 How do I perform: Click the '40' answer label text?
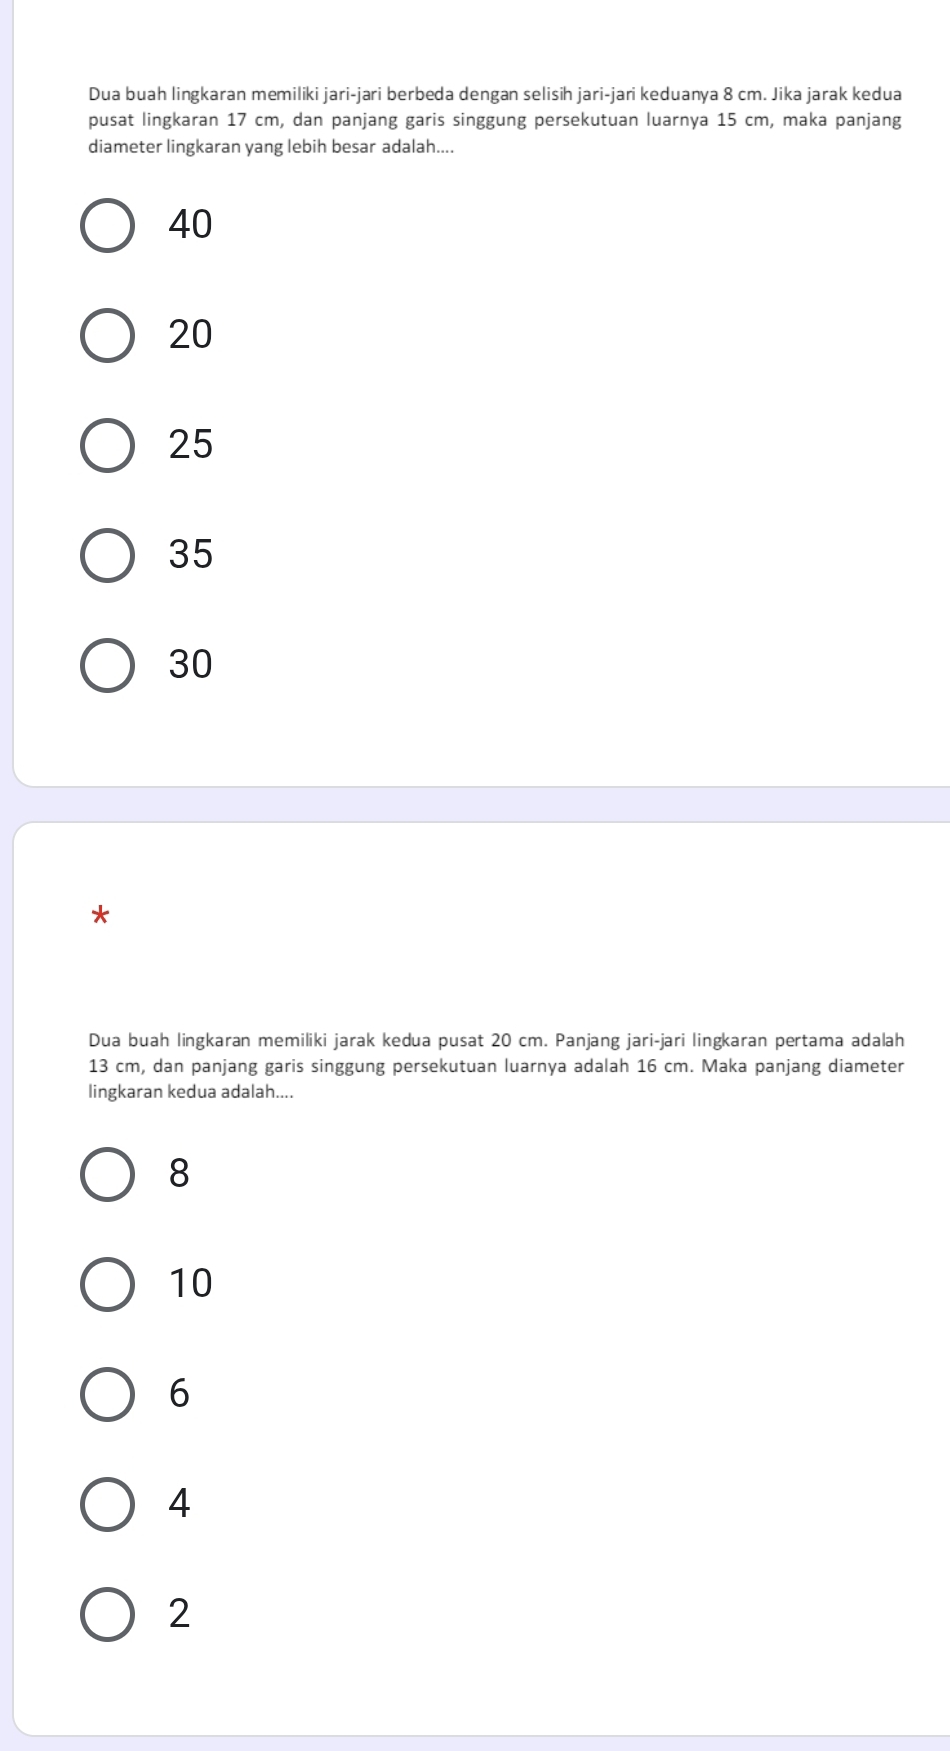coord(191,225)
